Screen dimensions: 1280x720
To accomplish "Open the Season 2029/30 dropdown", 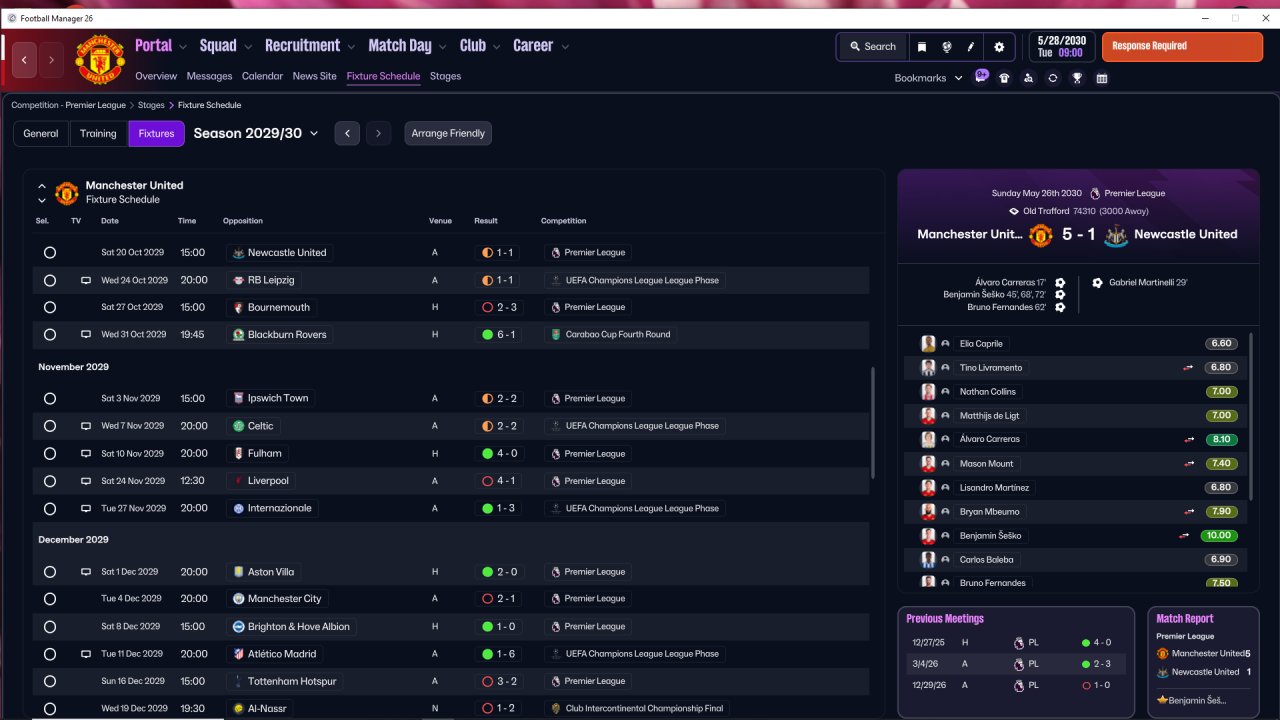I will tap(256, 133).
